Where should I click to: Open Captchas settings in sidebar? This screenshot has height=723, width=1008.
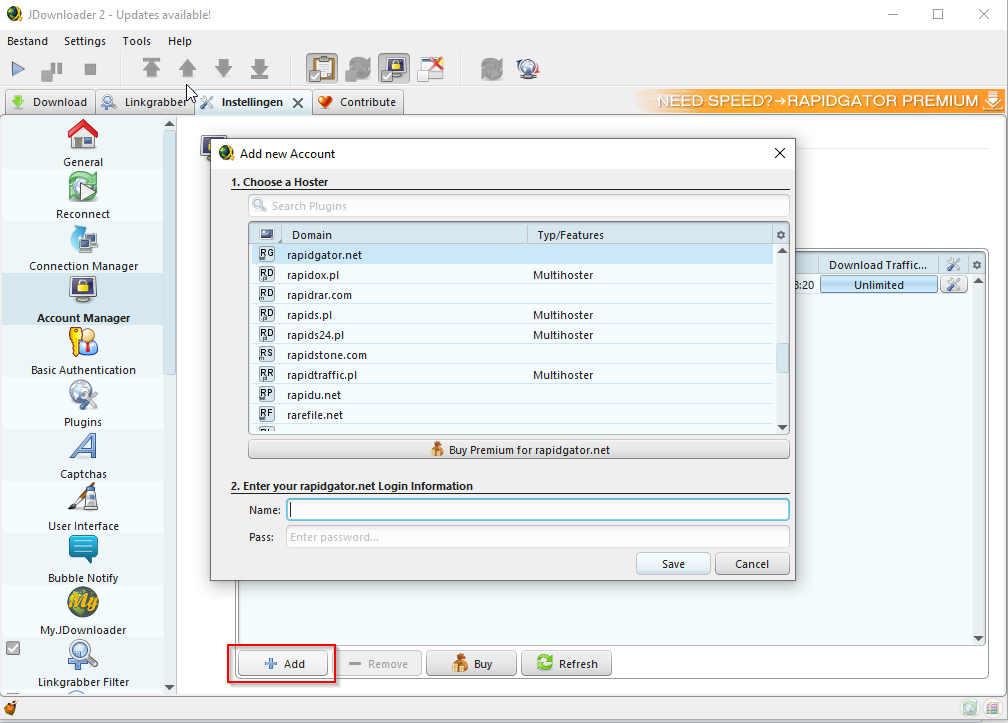[x=83, y=456]
